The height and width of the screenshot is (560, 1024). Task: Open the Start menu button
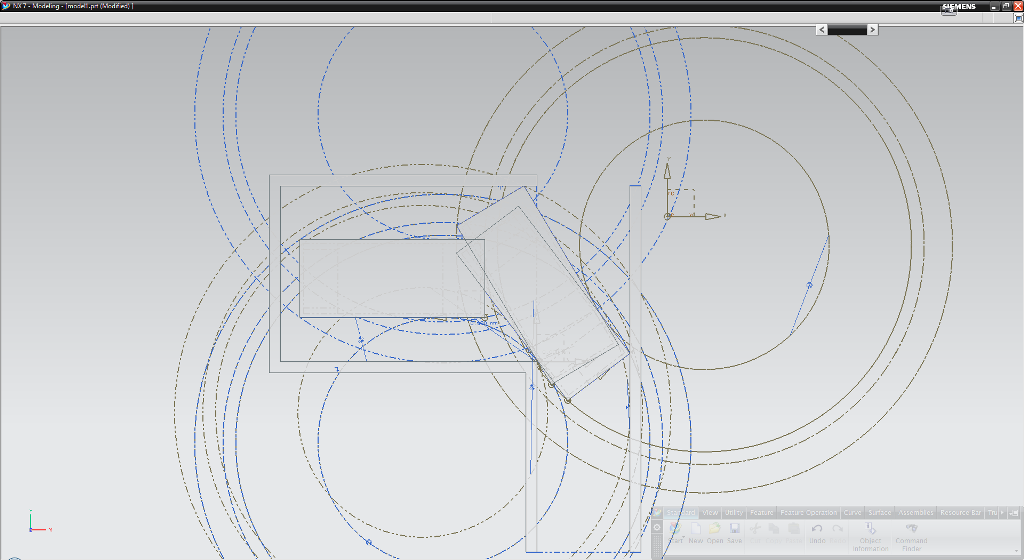point(676,533)
